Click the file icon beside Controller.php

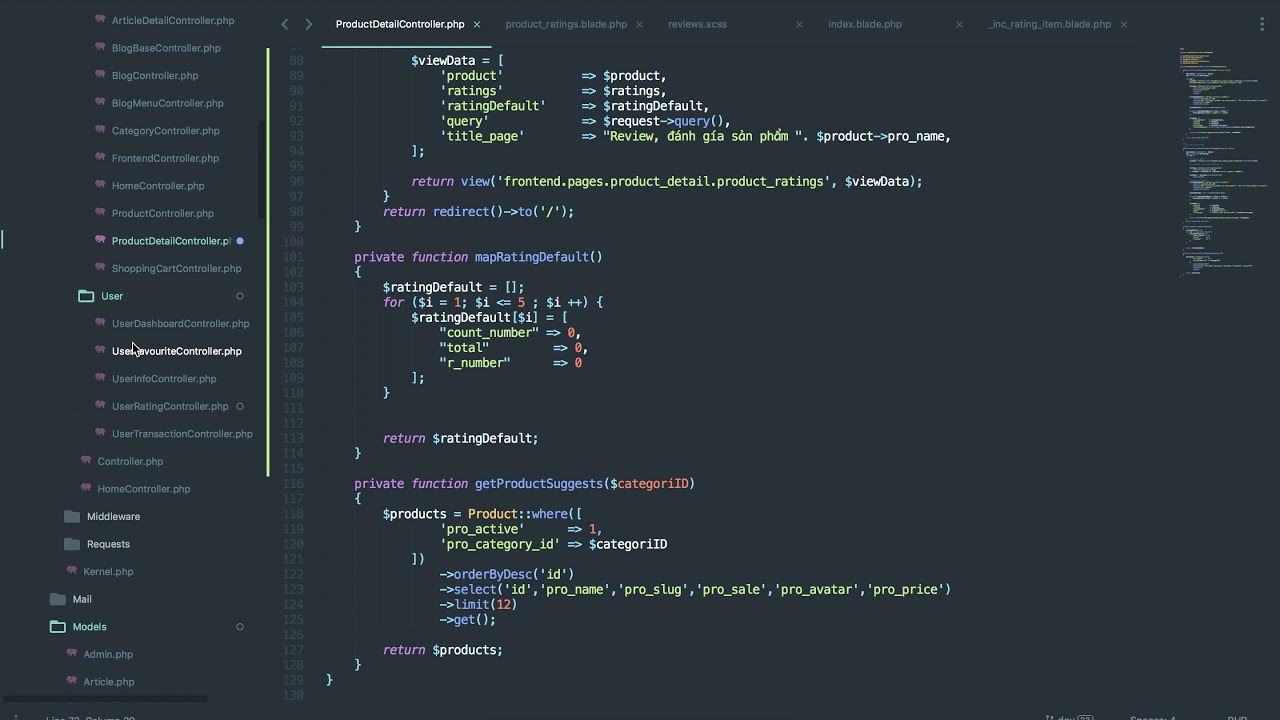click(87, 460)
